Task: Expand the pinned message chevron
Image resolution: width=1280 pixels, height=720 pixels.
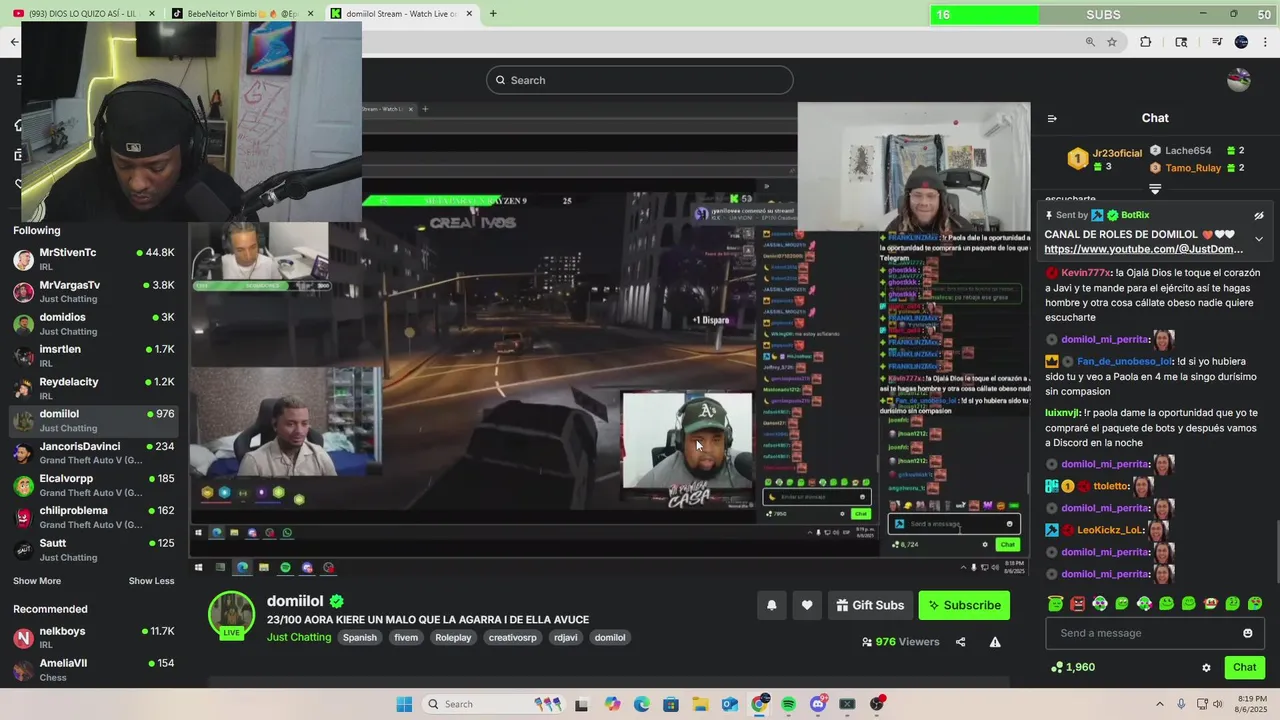Action: 1259,239
